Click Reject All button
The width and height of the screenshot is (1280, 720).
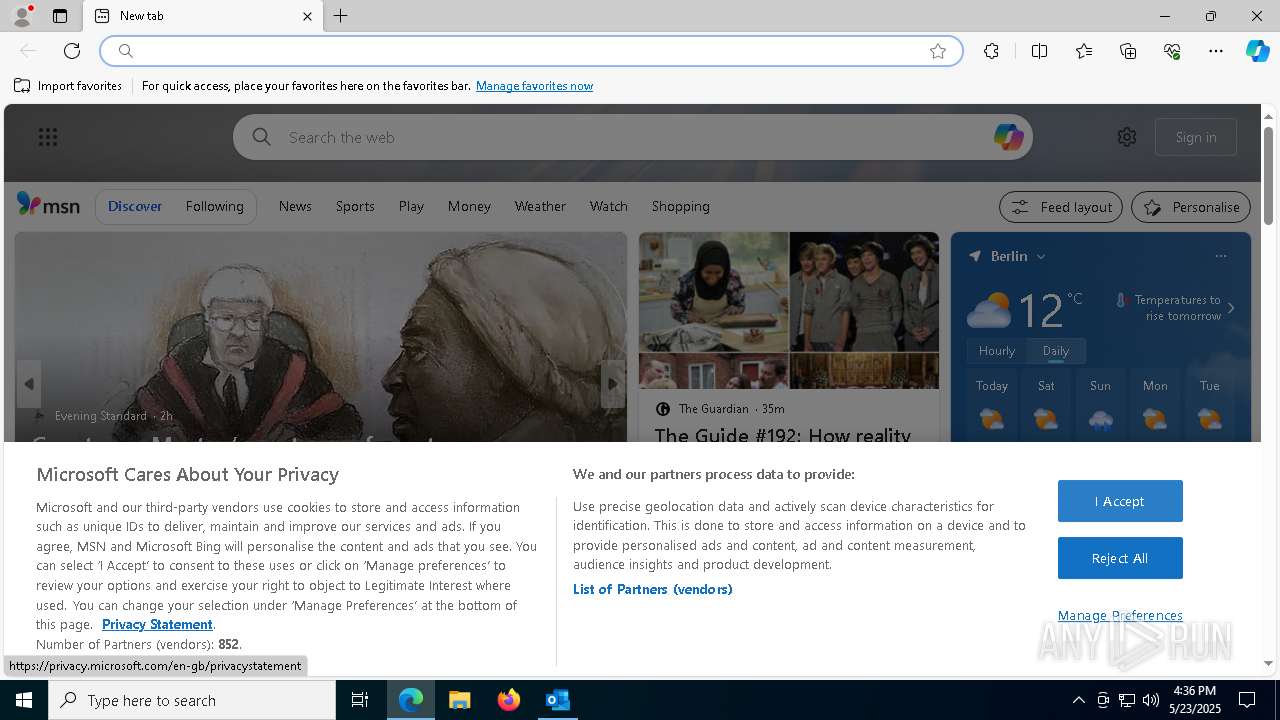click(1120, 558)
